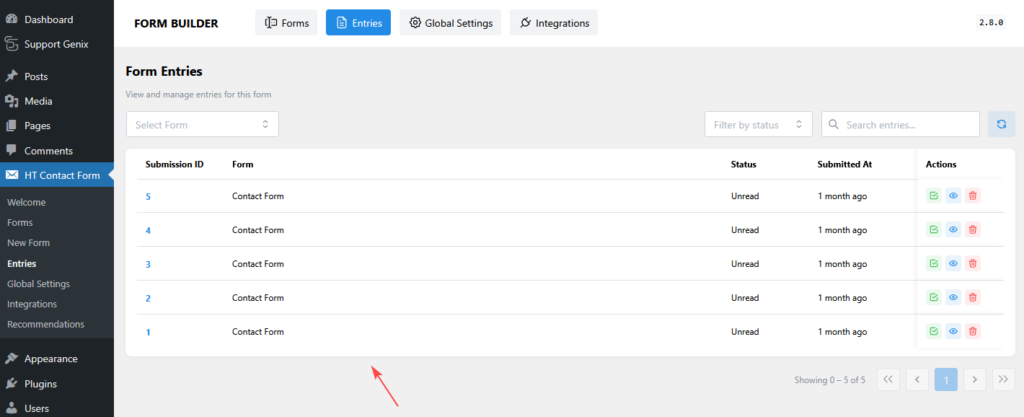Preview submission 1 using eye icon
The image size is (1024, 417).
[x=953, y=331]
